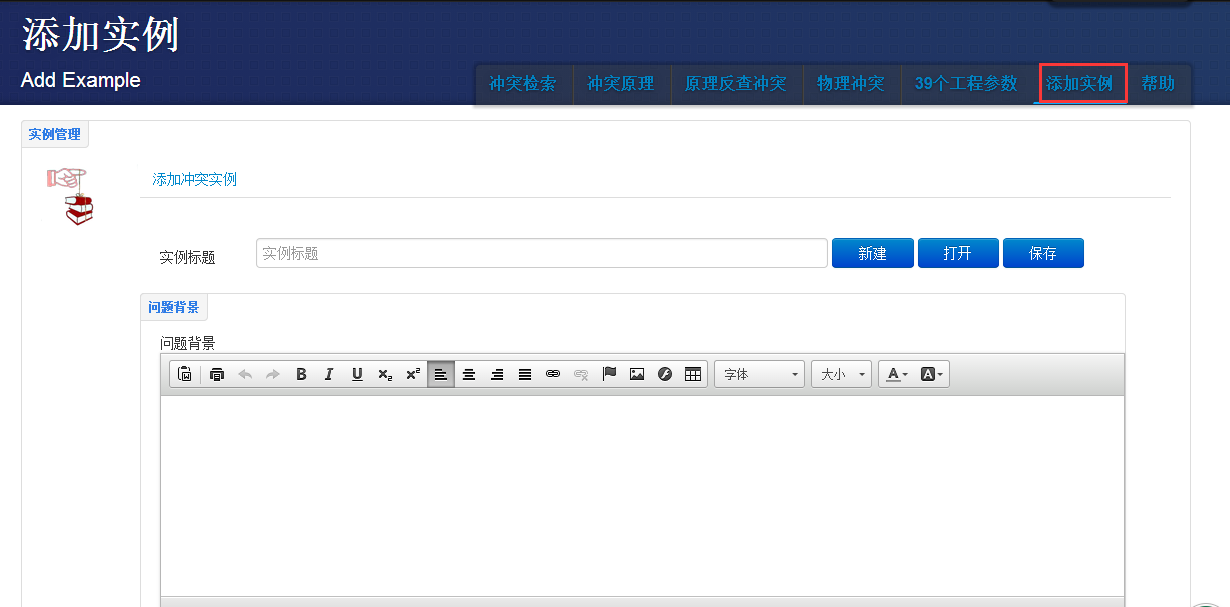
Task: Click the paste from Word icon
Action: pyautogui.click(x=185, y=374)
